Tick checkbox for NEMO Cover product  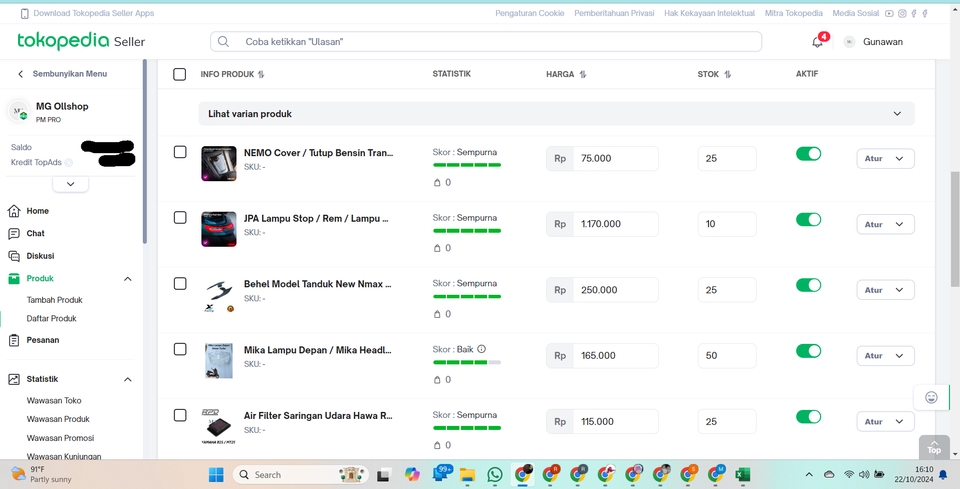click(180, 152)
